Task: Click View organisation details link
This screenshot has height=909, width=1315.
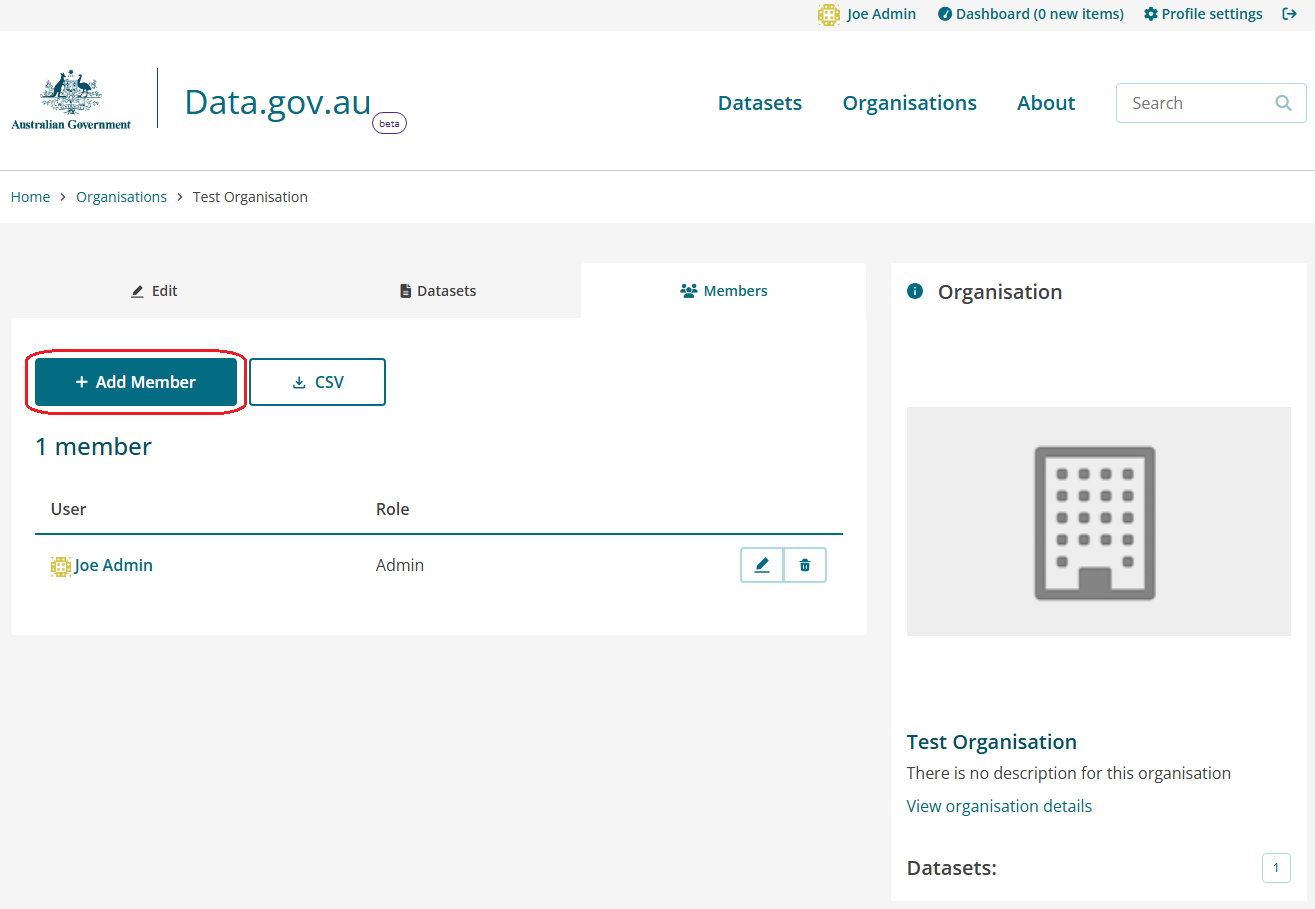Action: 999,806
